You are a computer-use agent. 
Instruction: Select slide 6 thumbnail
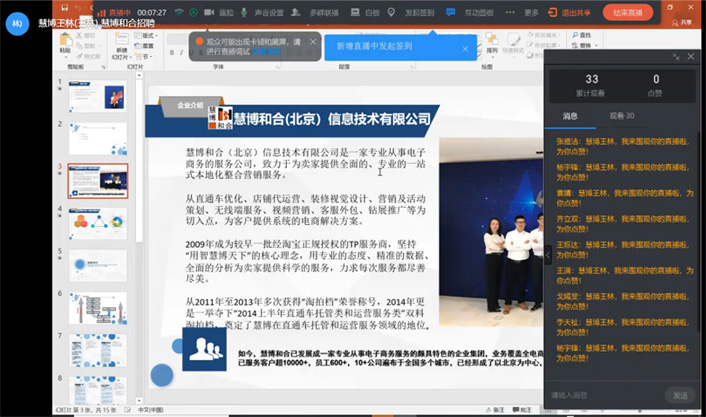click(98, 308)
